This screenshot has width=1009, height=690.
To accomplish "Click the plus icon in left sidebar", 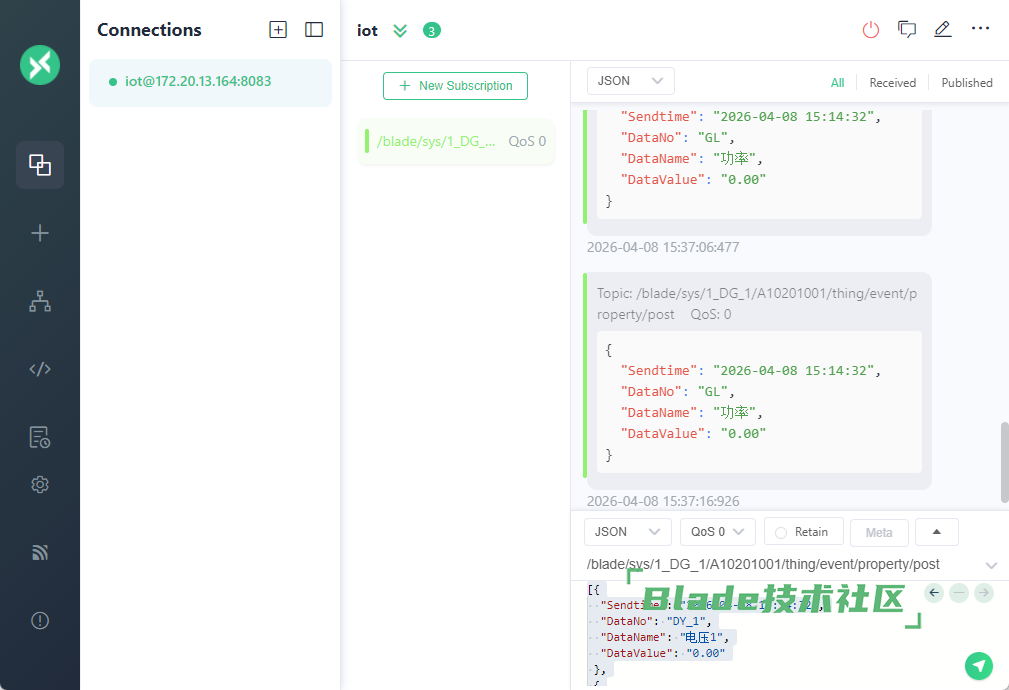I will 40,233.
